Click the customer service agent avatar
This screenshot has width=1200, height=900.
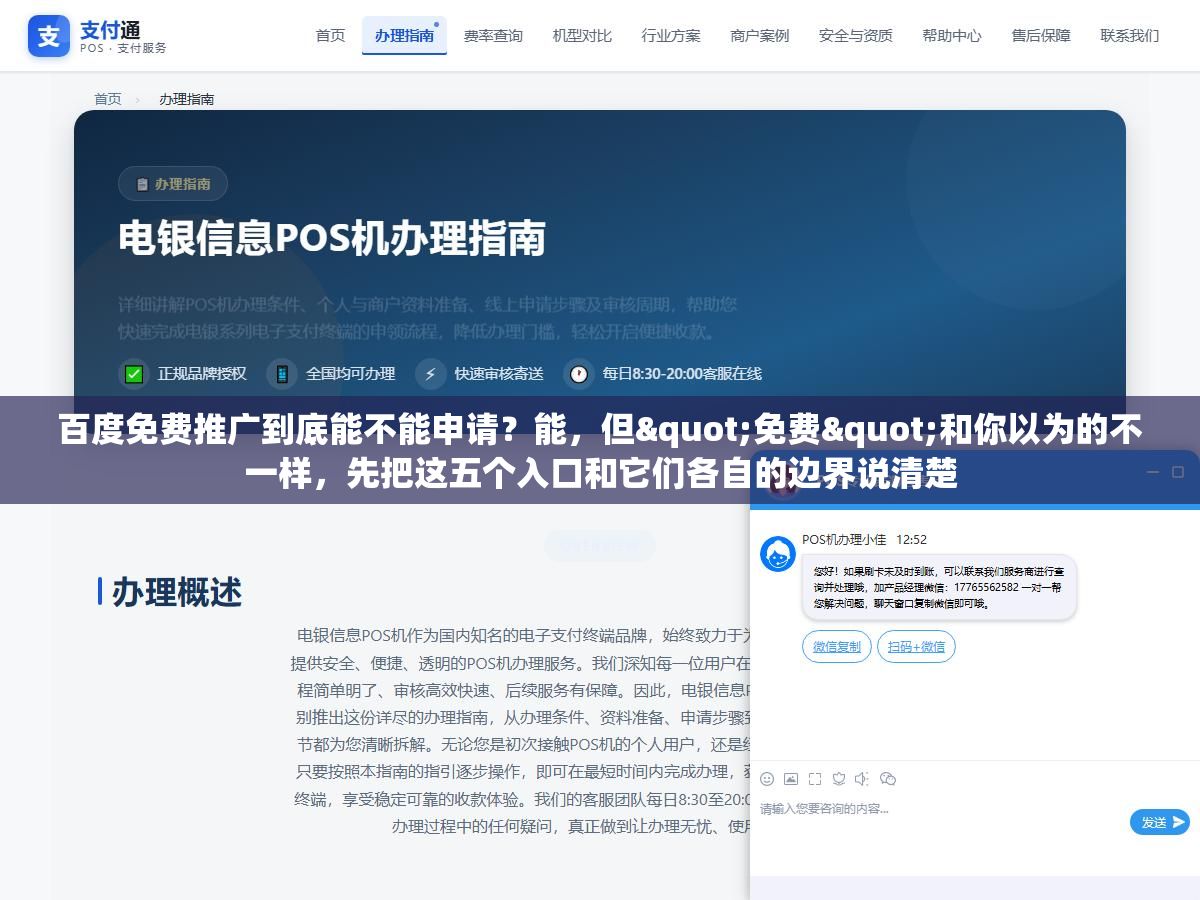coord(778,554)
